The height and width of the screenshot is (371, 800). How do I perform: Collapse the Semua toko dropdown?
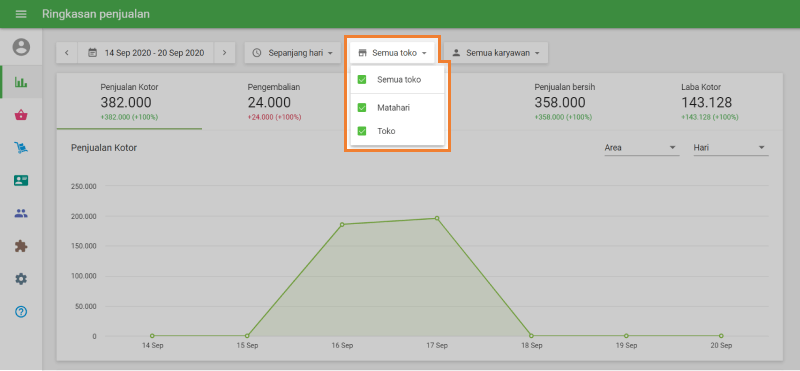point(392,53)
